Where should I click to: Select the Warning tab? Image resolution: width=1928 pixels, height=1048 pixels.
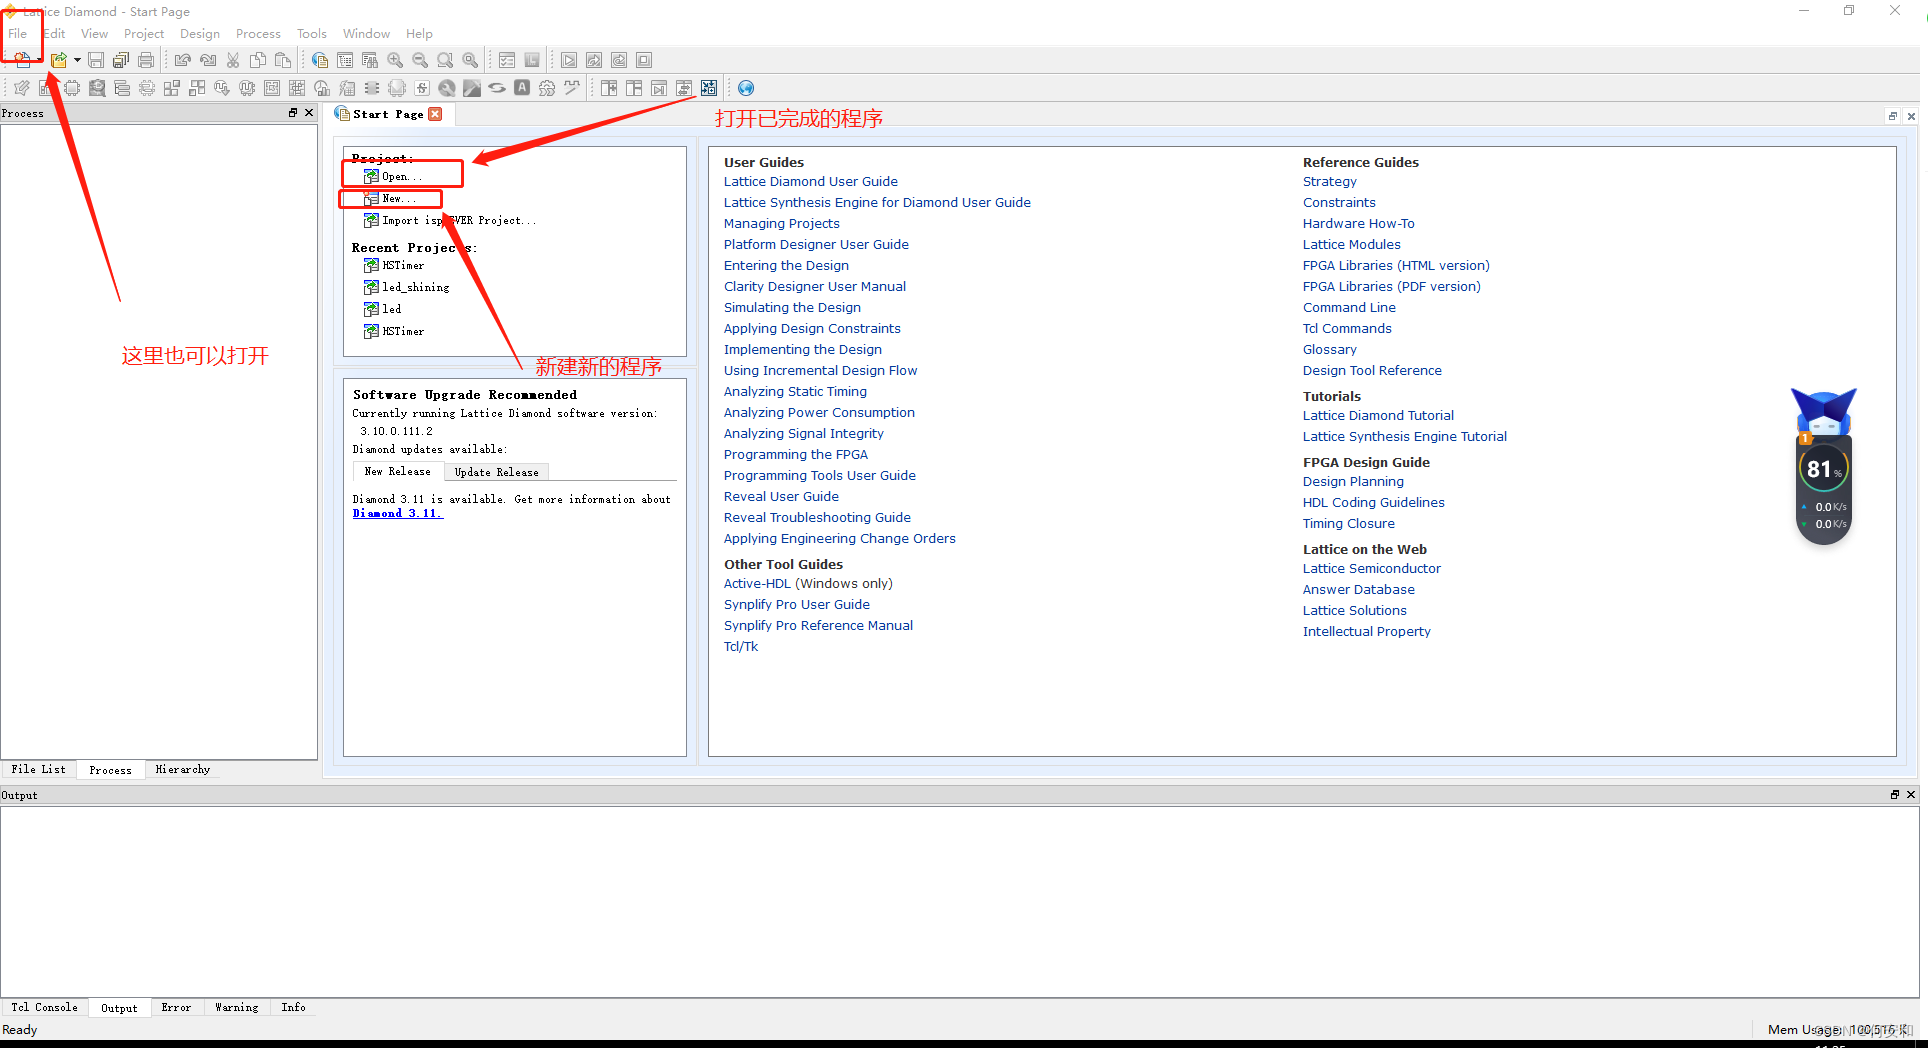(x=236, y=1007)
